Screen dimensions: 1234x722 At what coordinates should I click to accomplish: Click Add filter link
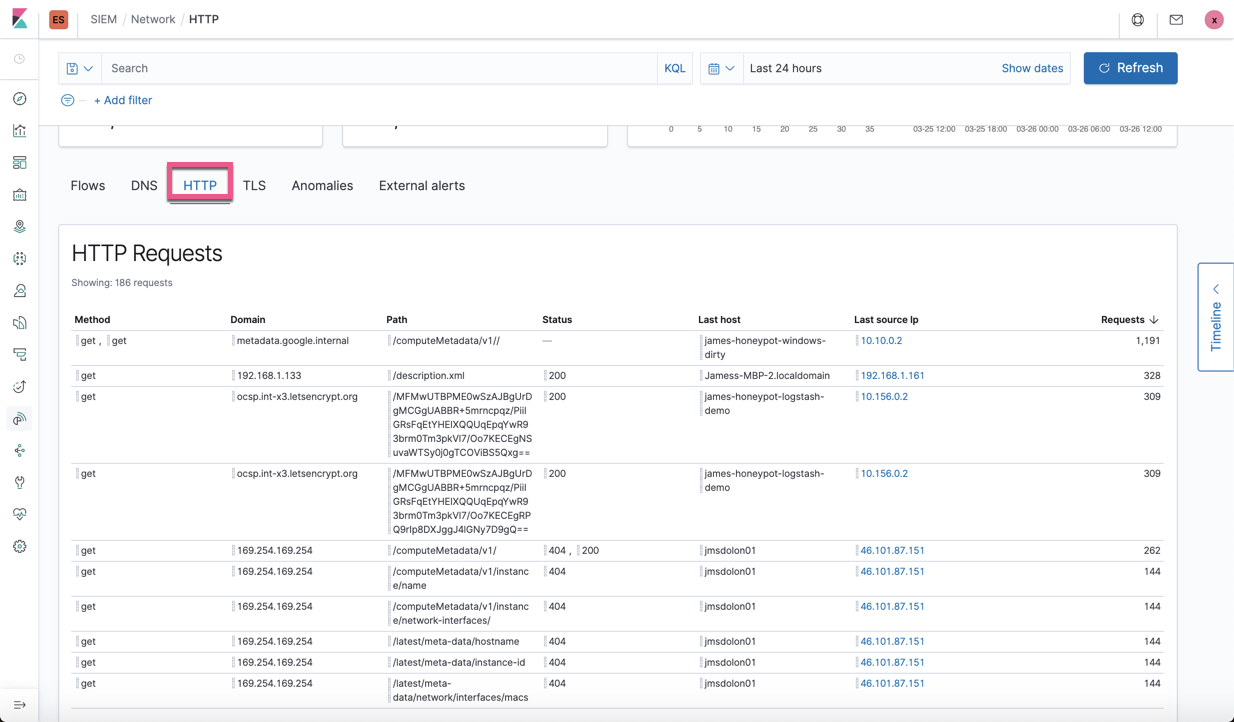pyautogui.click(x=123, y=100)
